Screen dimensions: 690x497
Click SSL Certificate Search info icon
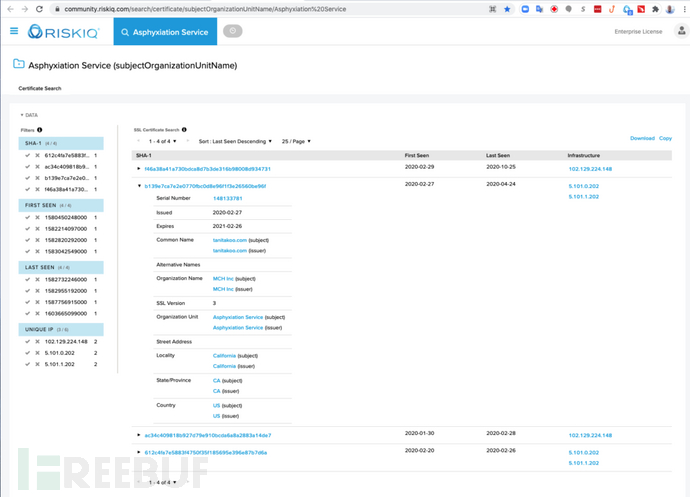(x=184, y=129)
